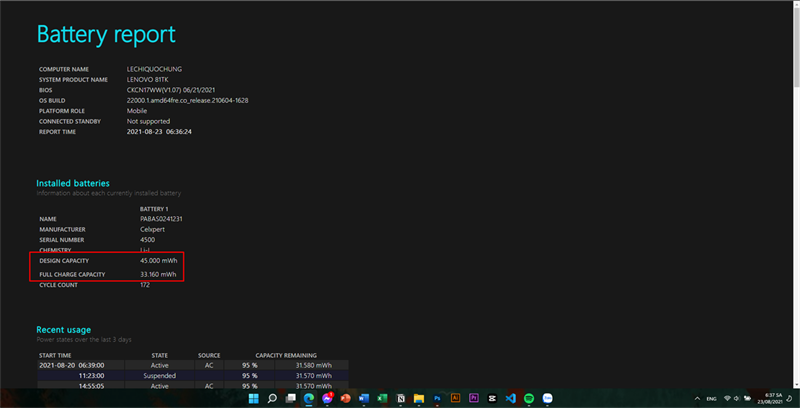Image resolution: width=800 pixels, height=408 pixels.
Task: Open Notion from the taskbar
Action: (401, 398)
